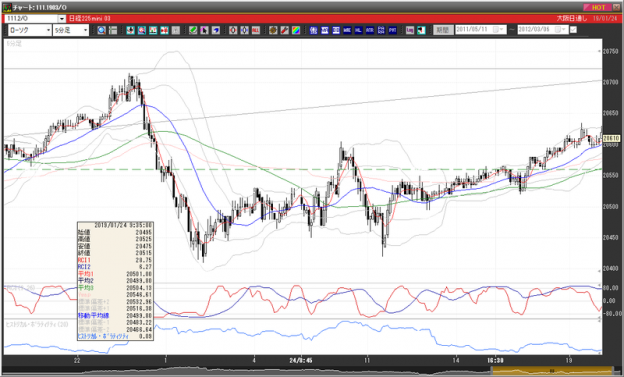Click the 20610 current price label

point(611,138)
